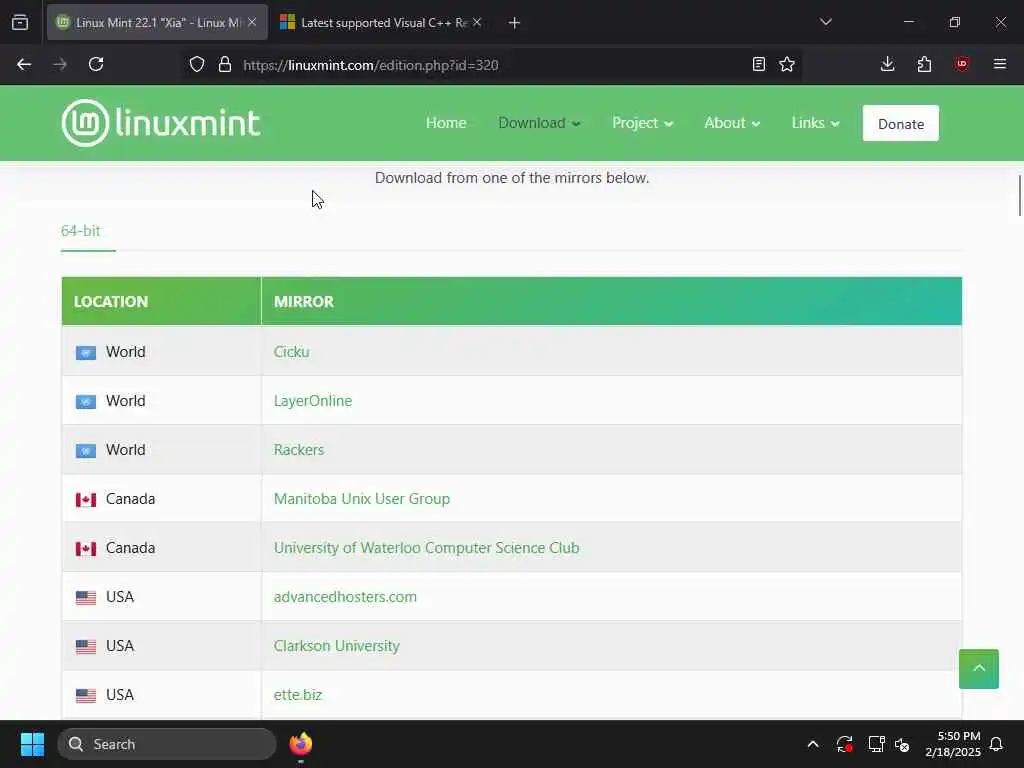Open the Downloads panel arrow icon
The height and width of the screenshot is (768, 1024).
point(888,64)
